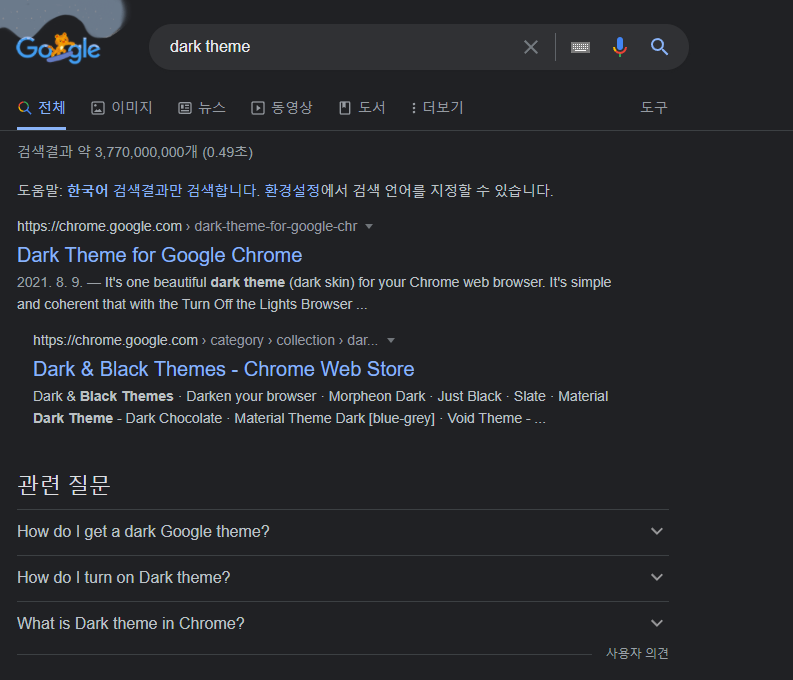793x680 pixels.
Task: Open the 환경설정 link
Action: [292, 191]
